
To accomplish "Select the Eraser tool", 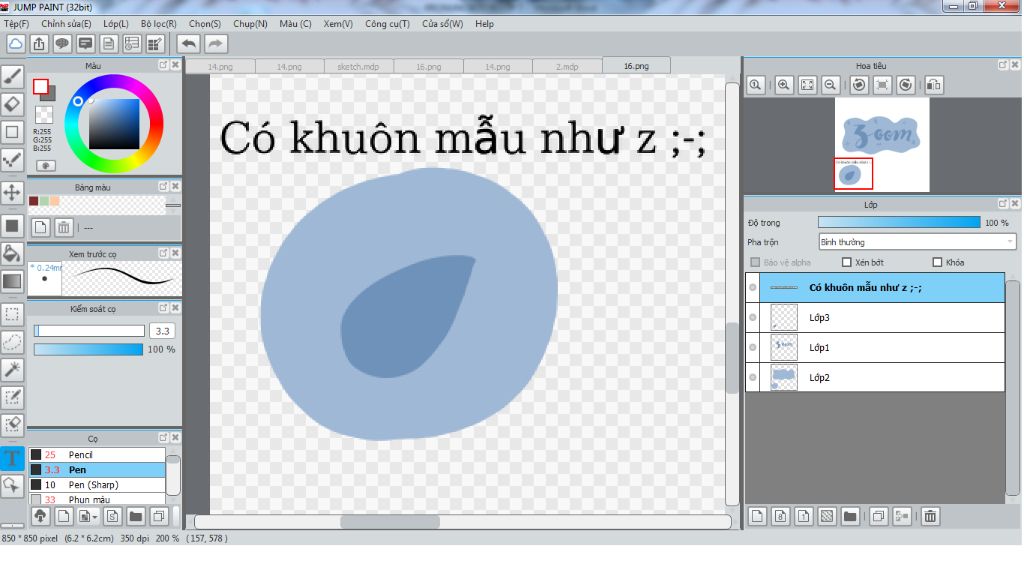I will (12, 104).
